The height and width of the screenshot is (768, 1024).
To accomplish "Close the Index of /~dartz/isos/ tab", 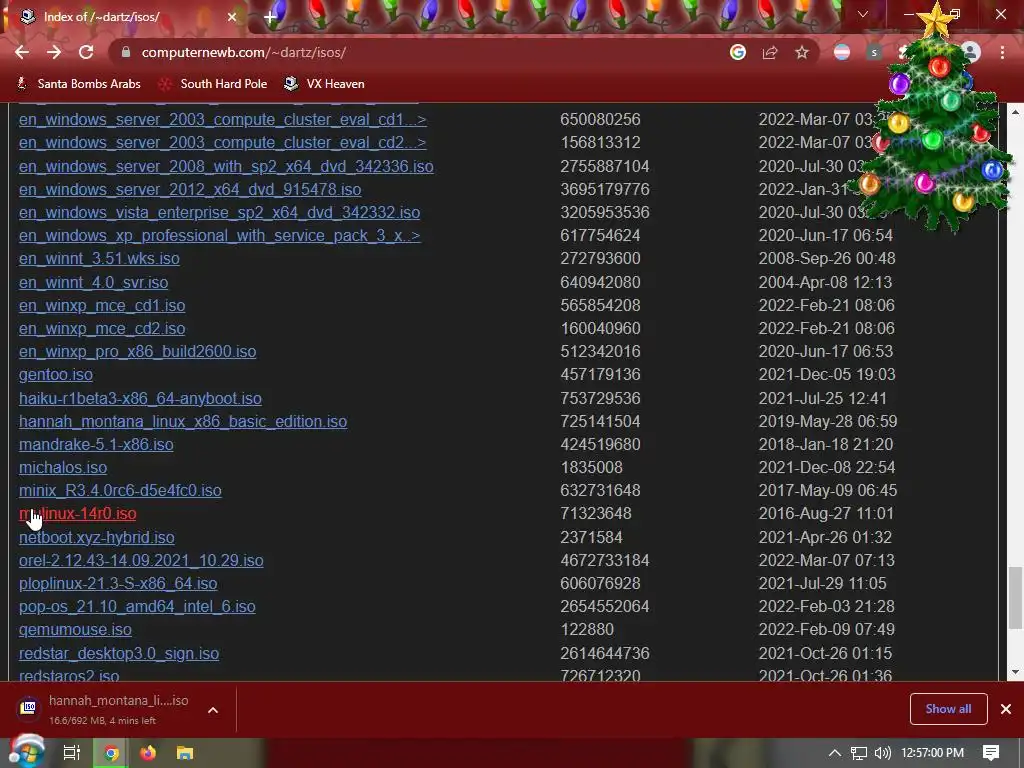I will pyautogui.click(x=232, y=17).
